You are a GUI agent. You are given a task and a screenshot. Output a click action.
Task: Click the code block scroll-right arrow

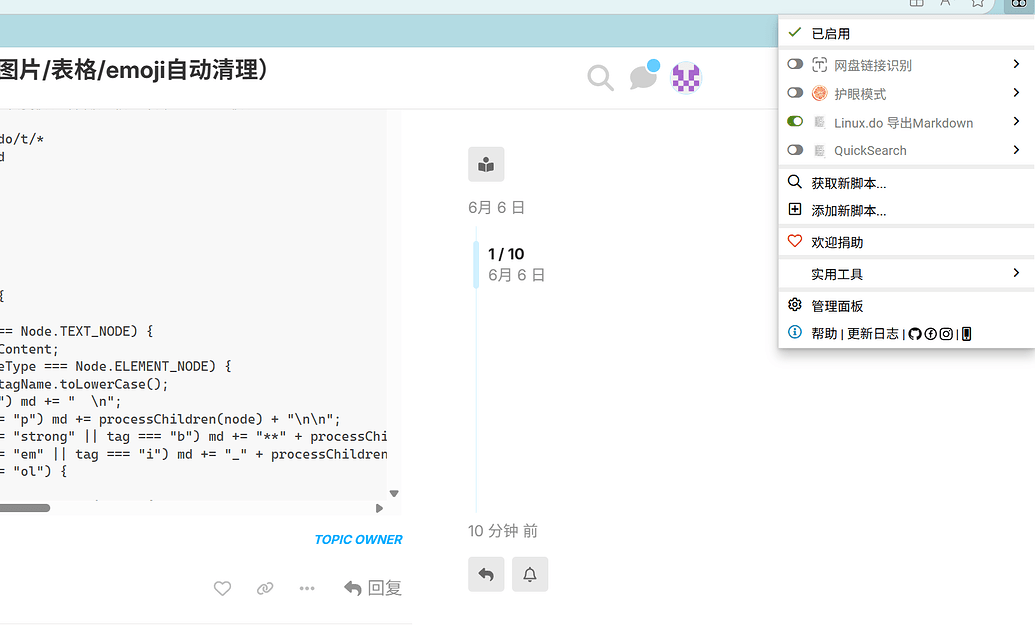pyautogui.click(x=380, y=508)
